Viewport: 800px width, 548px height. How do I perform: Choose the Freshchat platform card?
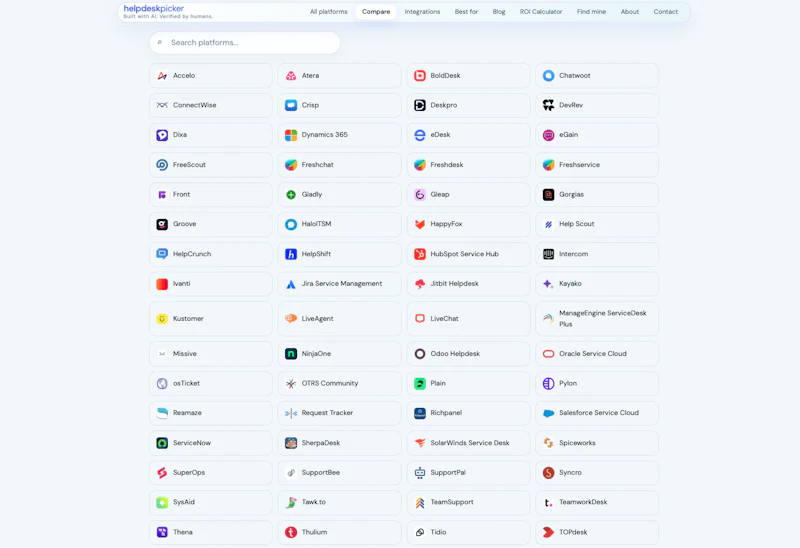[339, 165]
